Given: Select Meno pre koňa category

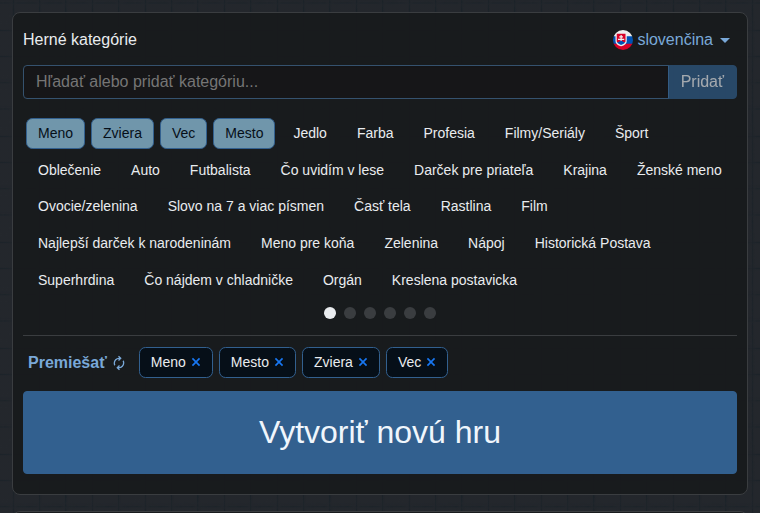Looking at the screenshot, I should click(308, 243).
